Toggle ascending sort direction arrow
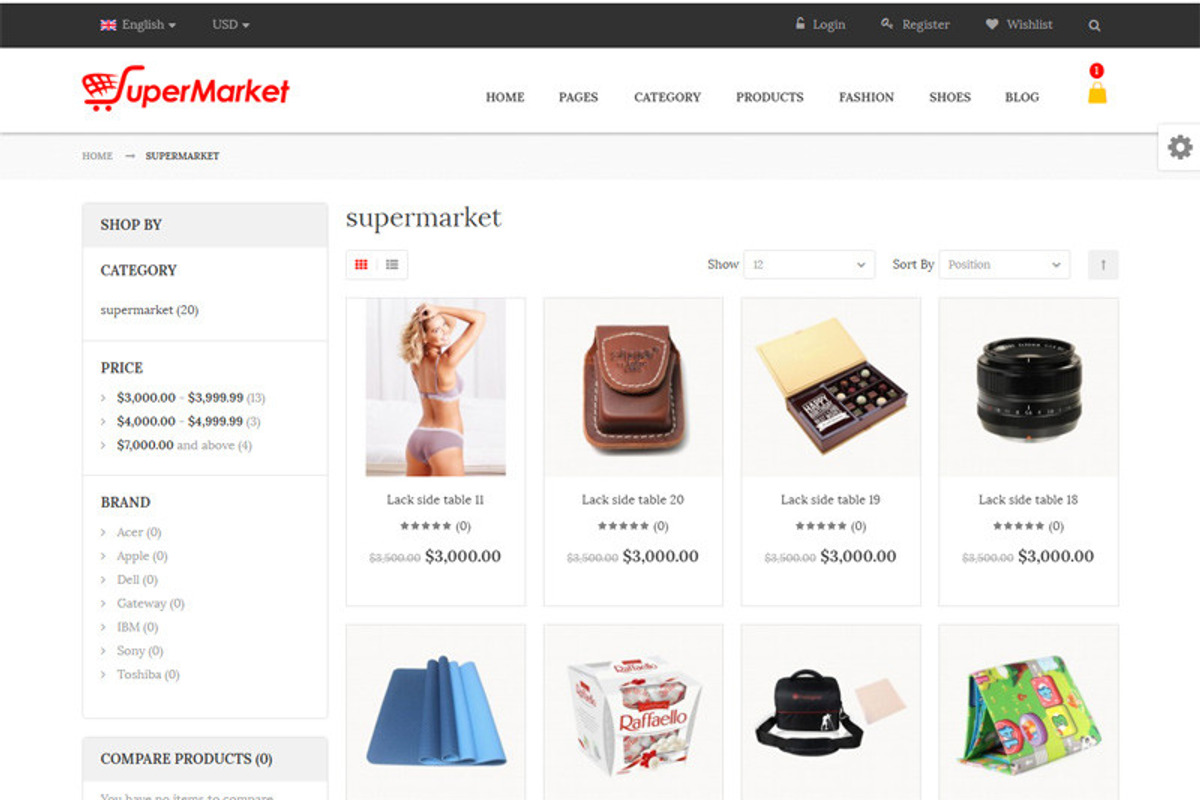 tap(1103, 265)
